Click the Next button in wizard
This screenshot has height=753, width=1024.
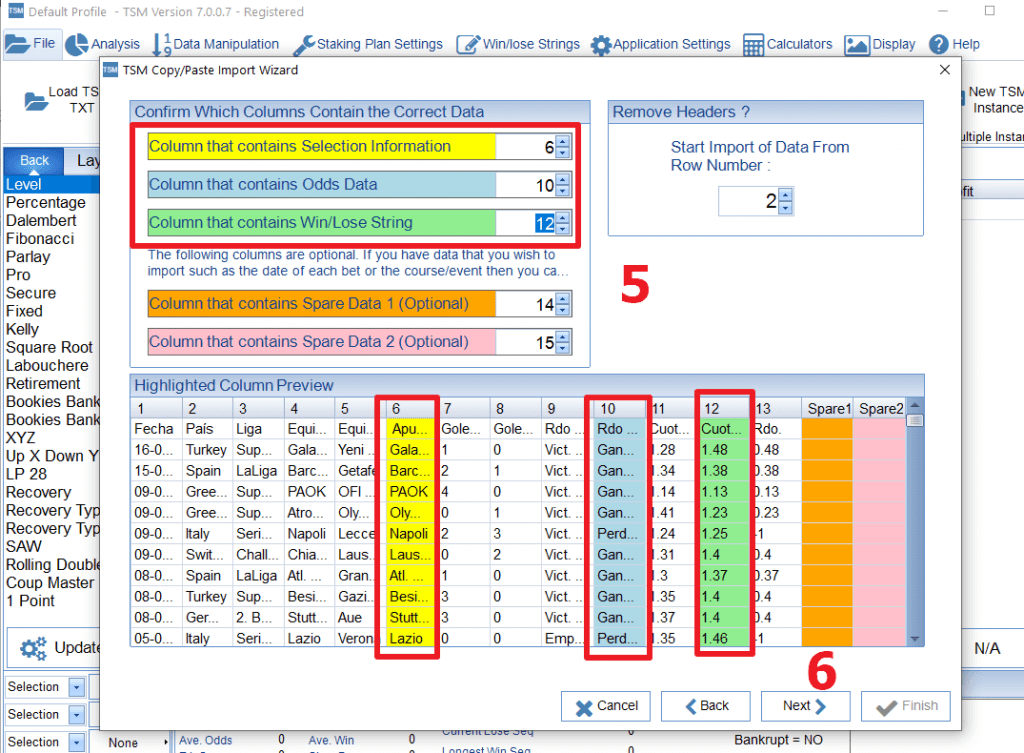(805, 705)
